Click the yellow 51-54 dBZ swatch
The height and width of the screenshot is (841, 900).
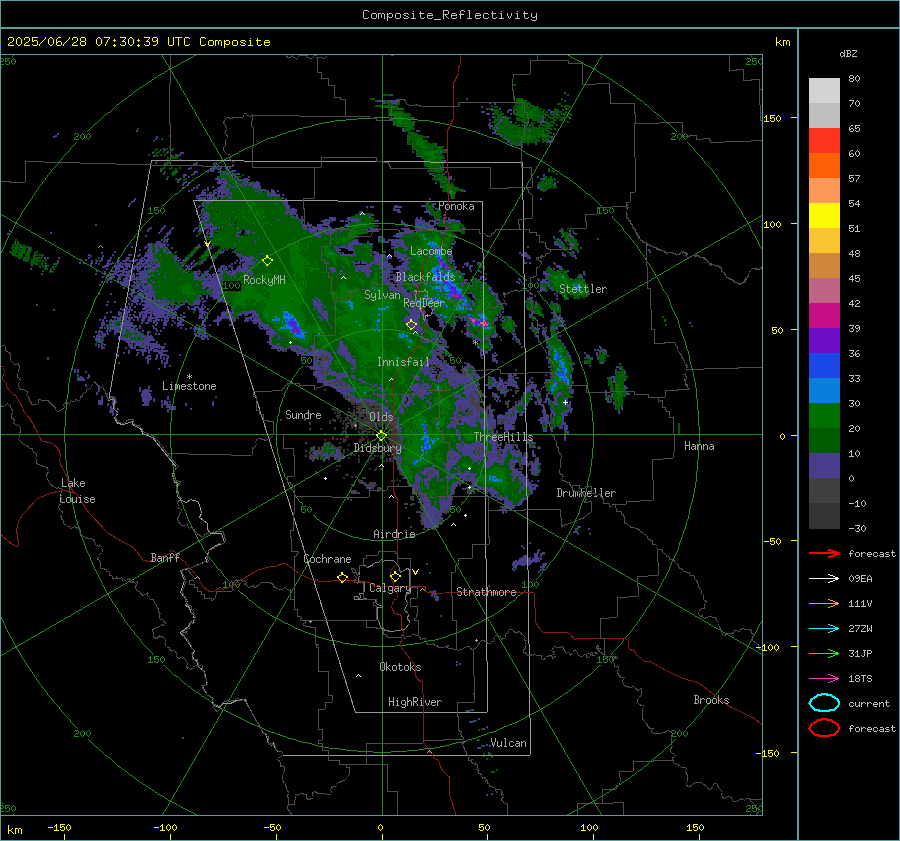[x=824, y=216]
